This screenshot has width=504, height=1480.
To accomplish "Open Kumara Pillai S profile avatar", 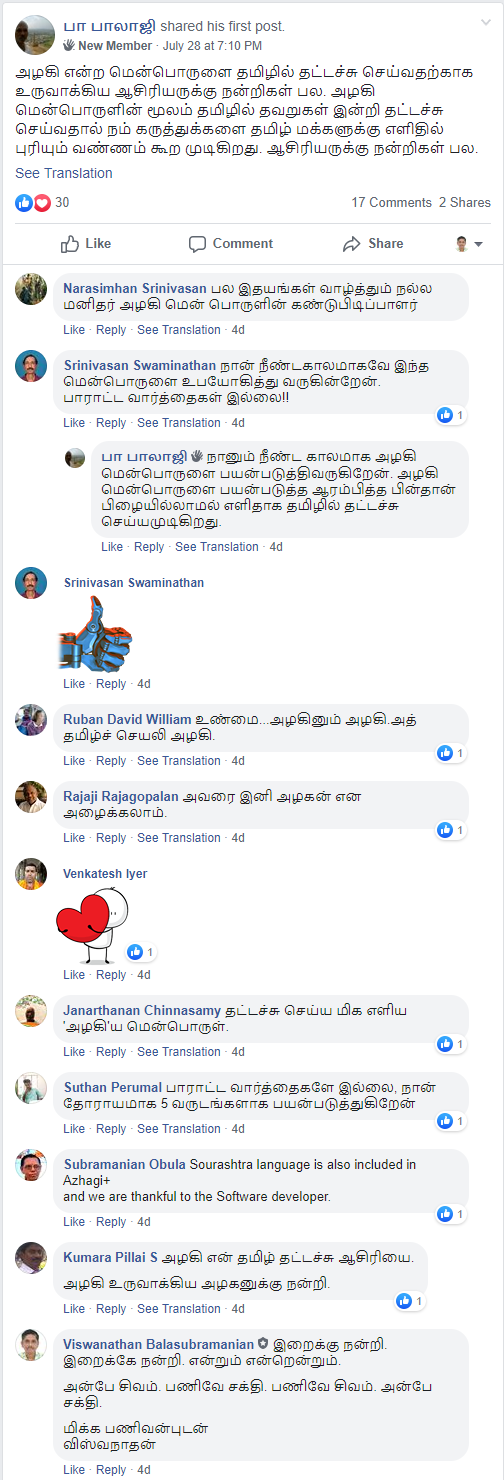I will click(x=31, y=1258).
